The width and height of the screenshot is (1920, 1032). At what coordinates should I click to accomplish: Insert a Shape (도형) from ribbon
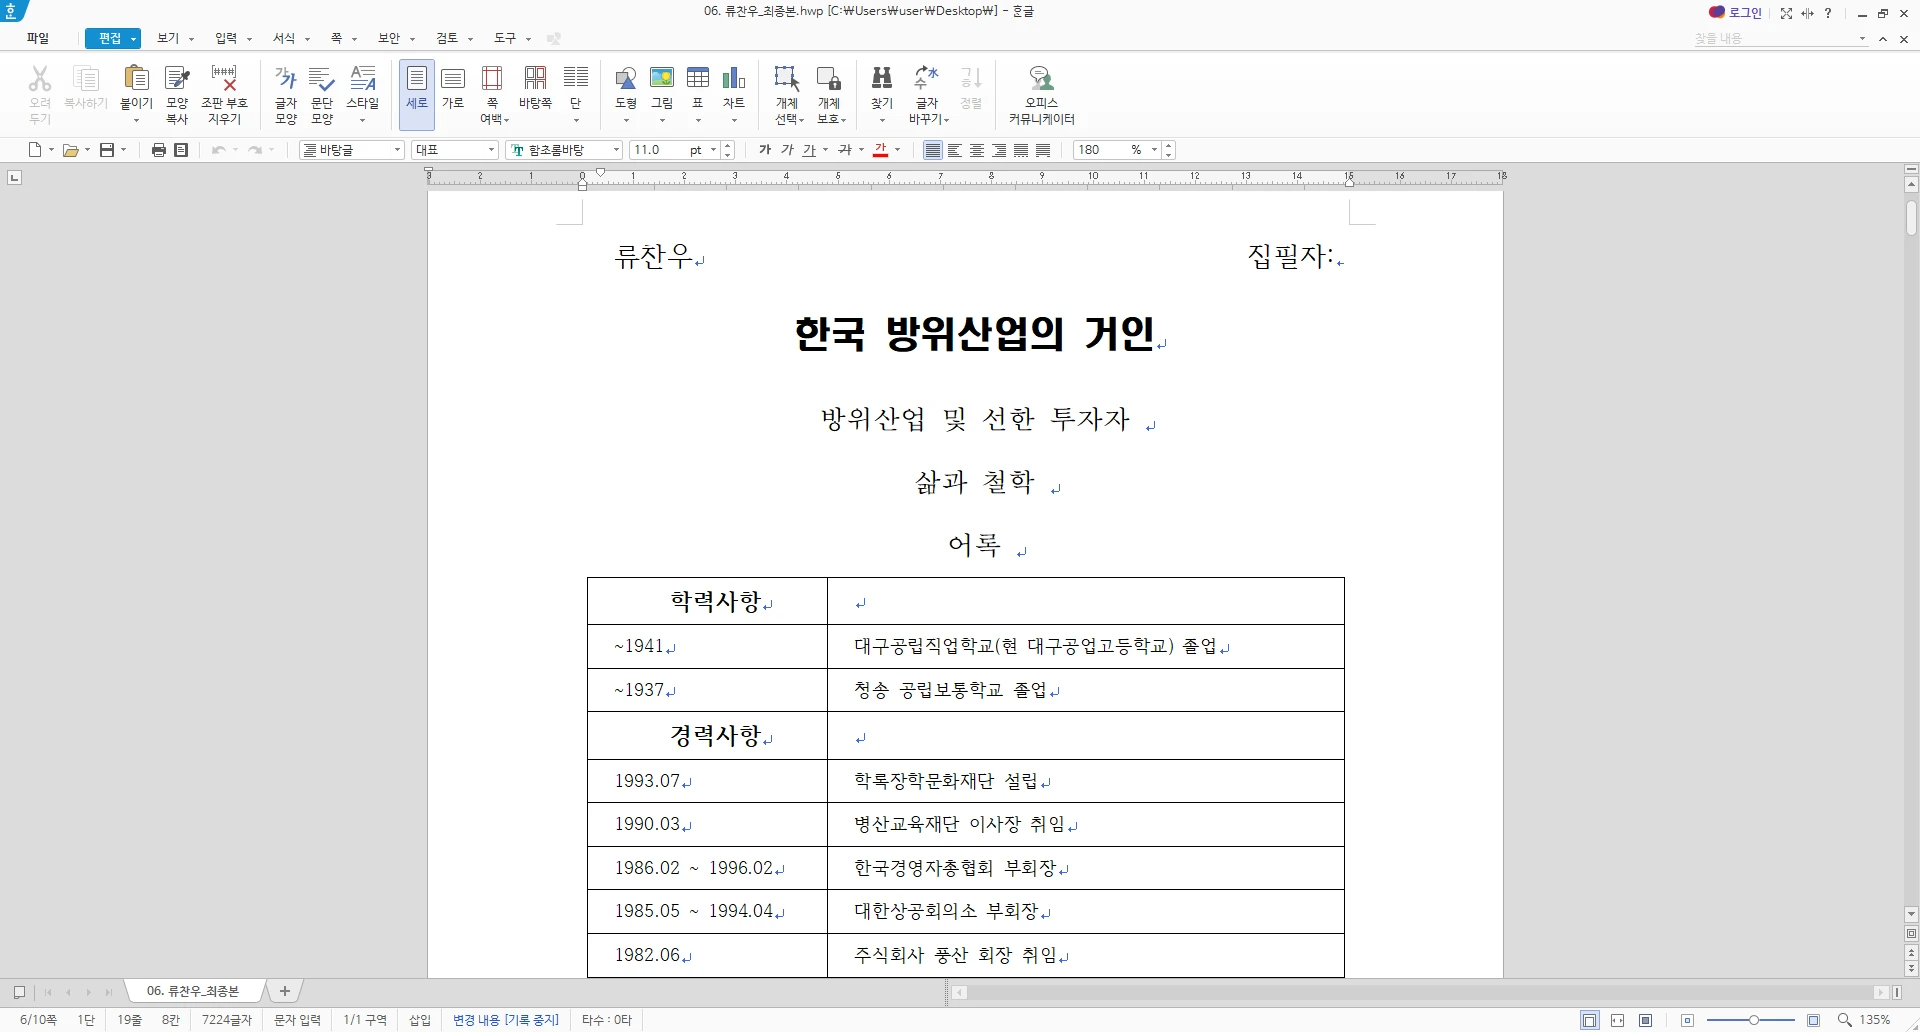(x=626, y=95)
